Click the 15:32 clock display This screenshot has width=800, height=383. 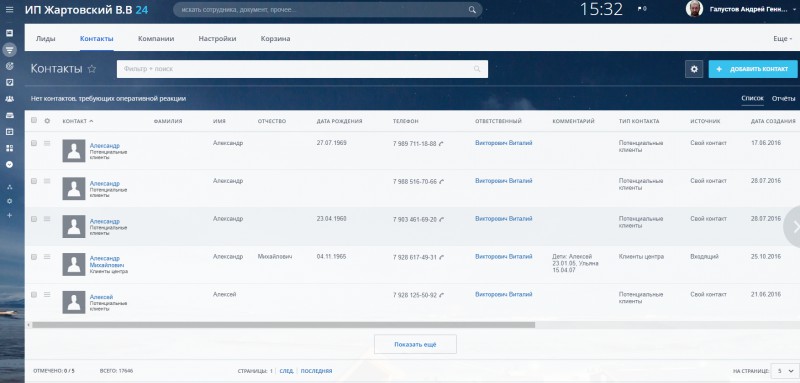[x=602, y=9]
